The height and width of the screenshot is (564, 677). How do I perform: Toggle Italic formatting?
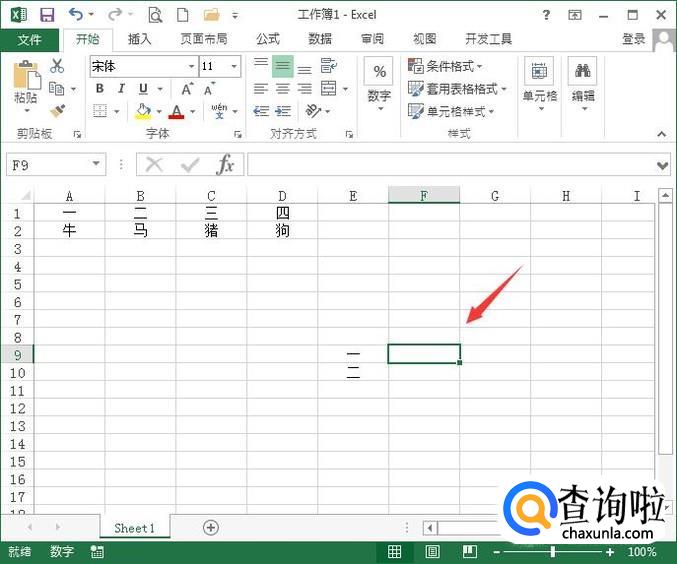[121, 89]
